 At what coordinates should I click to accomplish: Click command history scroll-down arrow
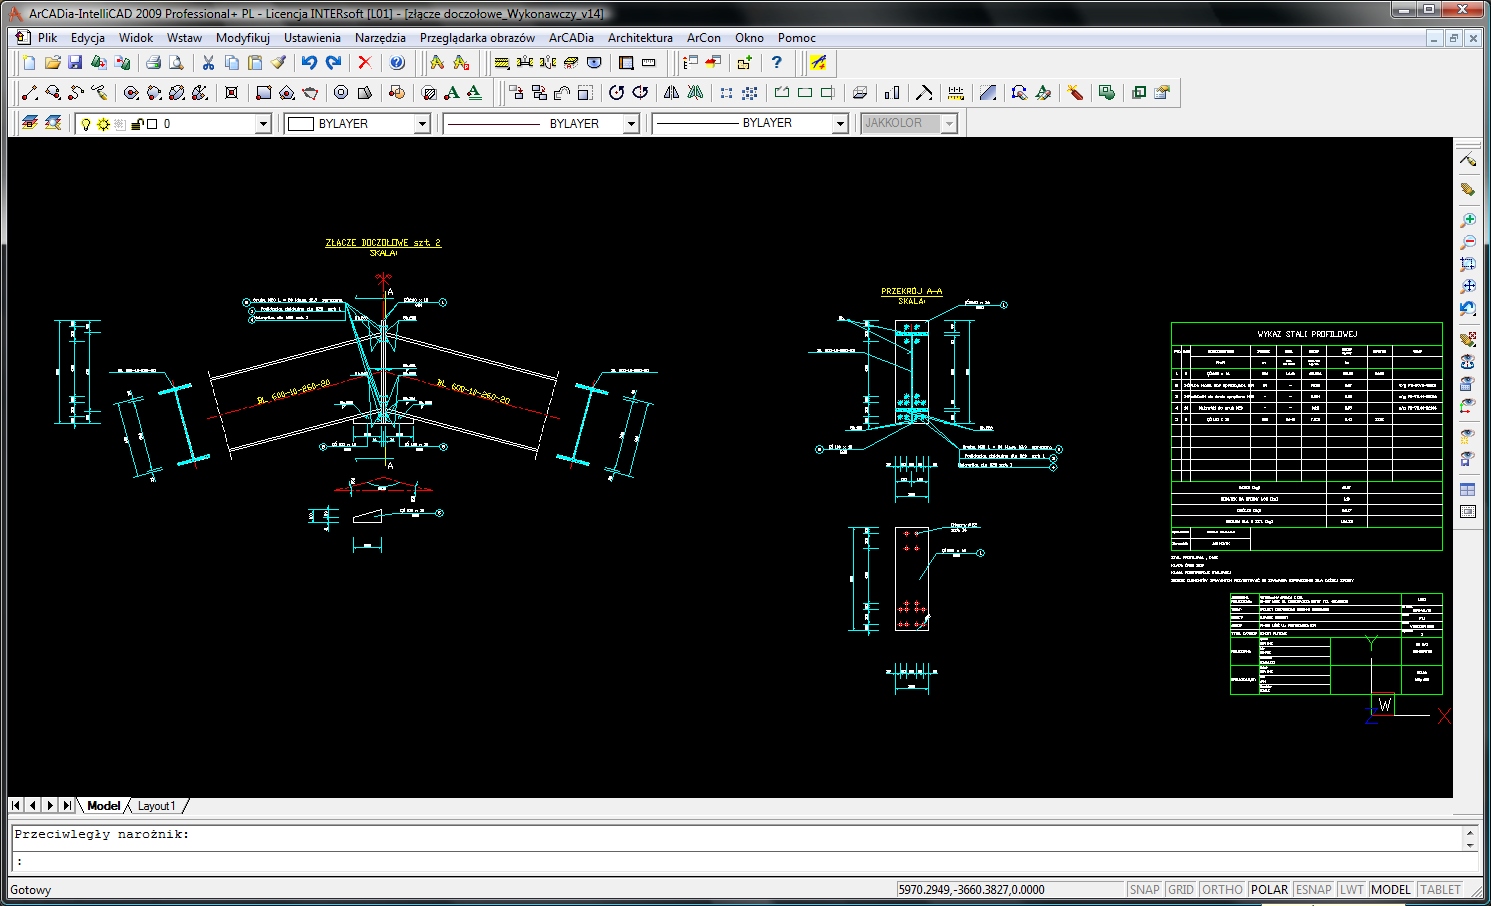pos(1470,845)
